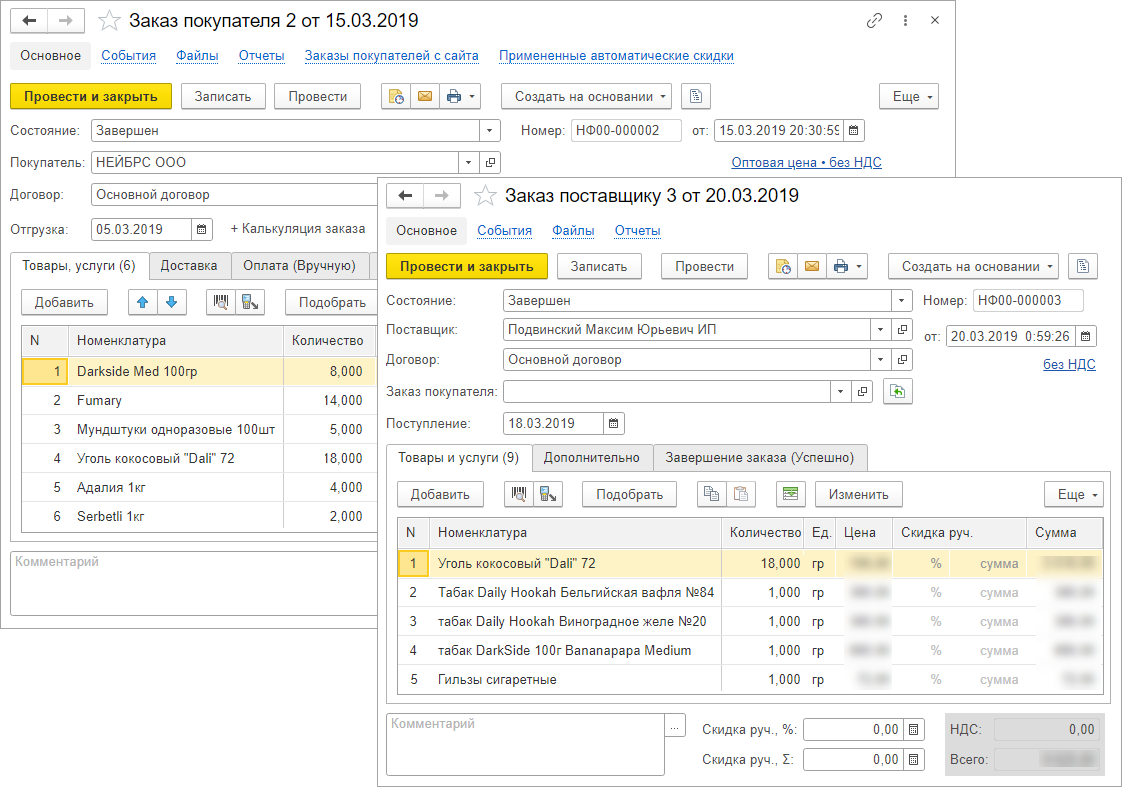Open the calendar picker for Отгрузка date
The height and width of the screenshot is (787, 1122).
(202, 230)
